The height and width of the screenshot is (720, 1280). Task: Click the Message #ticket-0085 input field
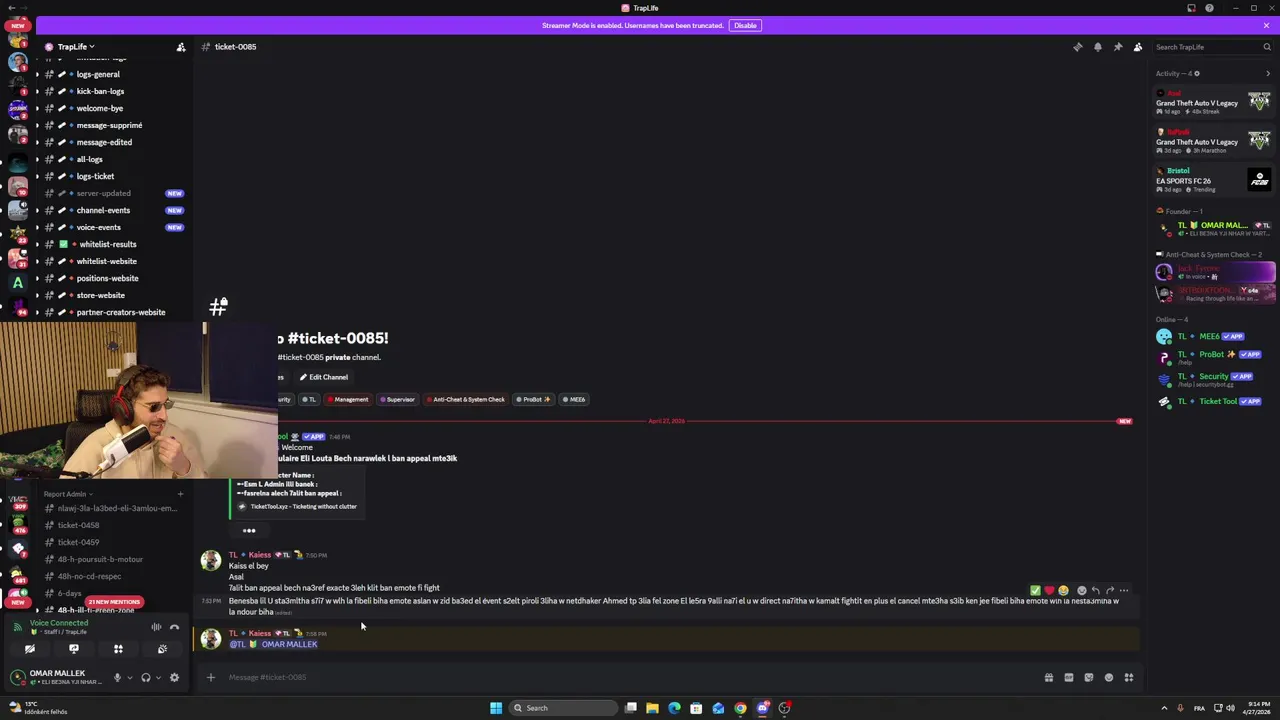[x=630, y=677]
